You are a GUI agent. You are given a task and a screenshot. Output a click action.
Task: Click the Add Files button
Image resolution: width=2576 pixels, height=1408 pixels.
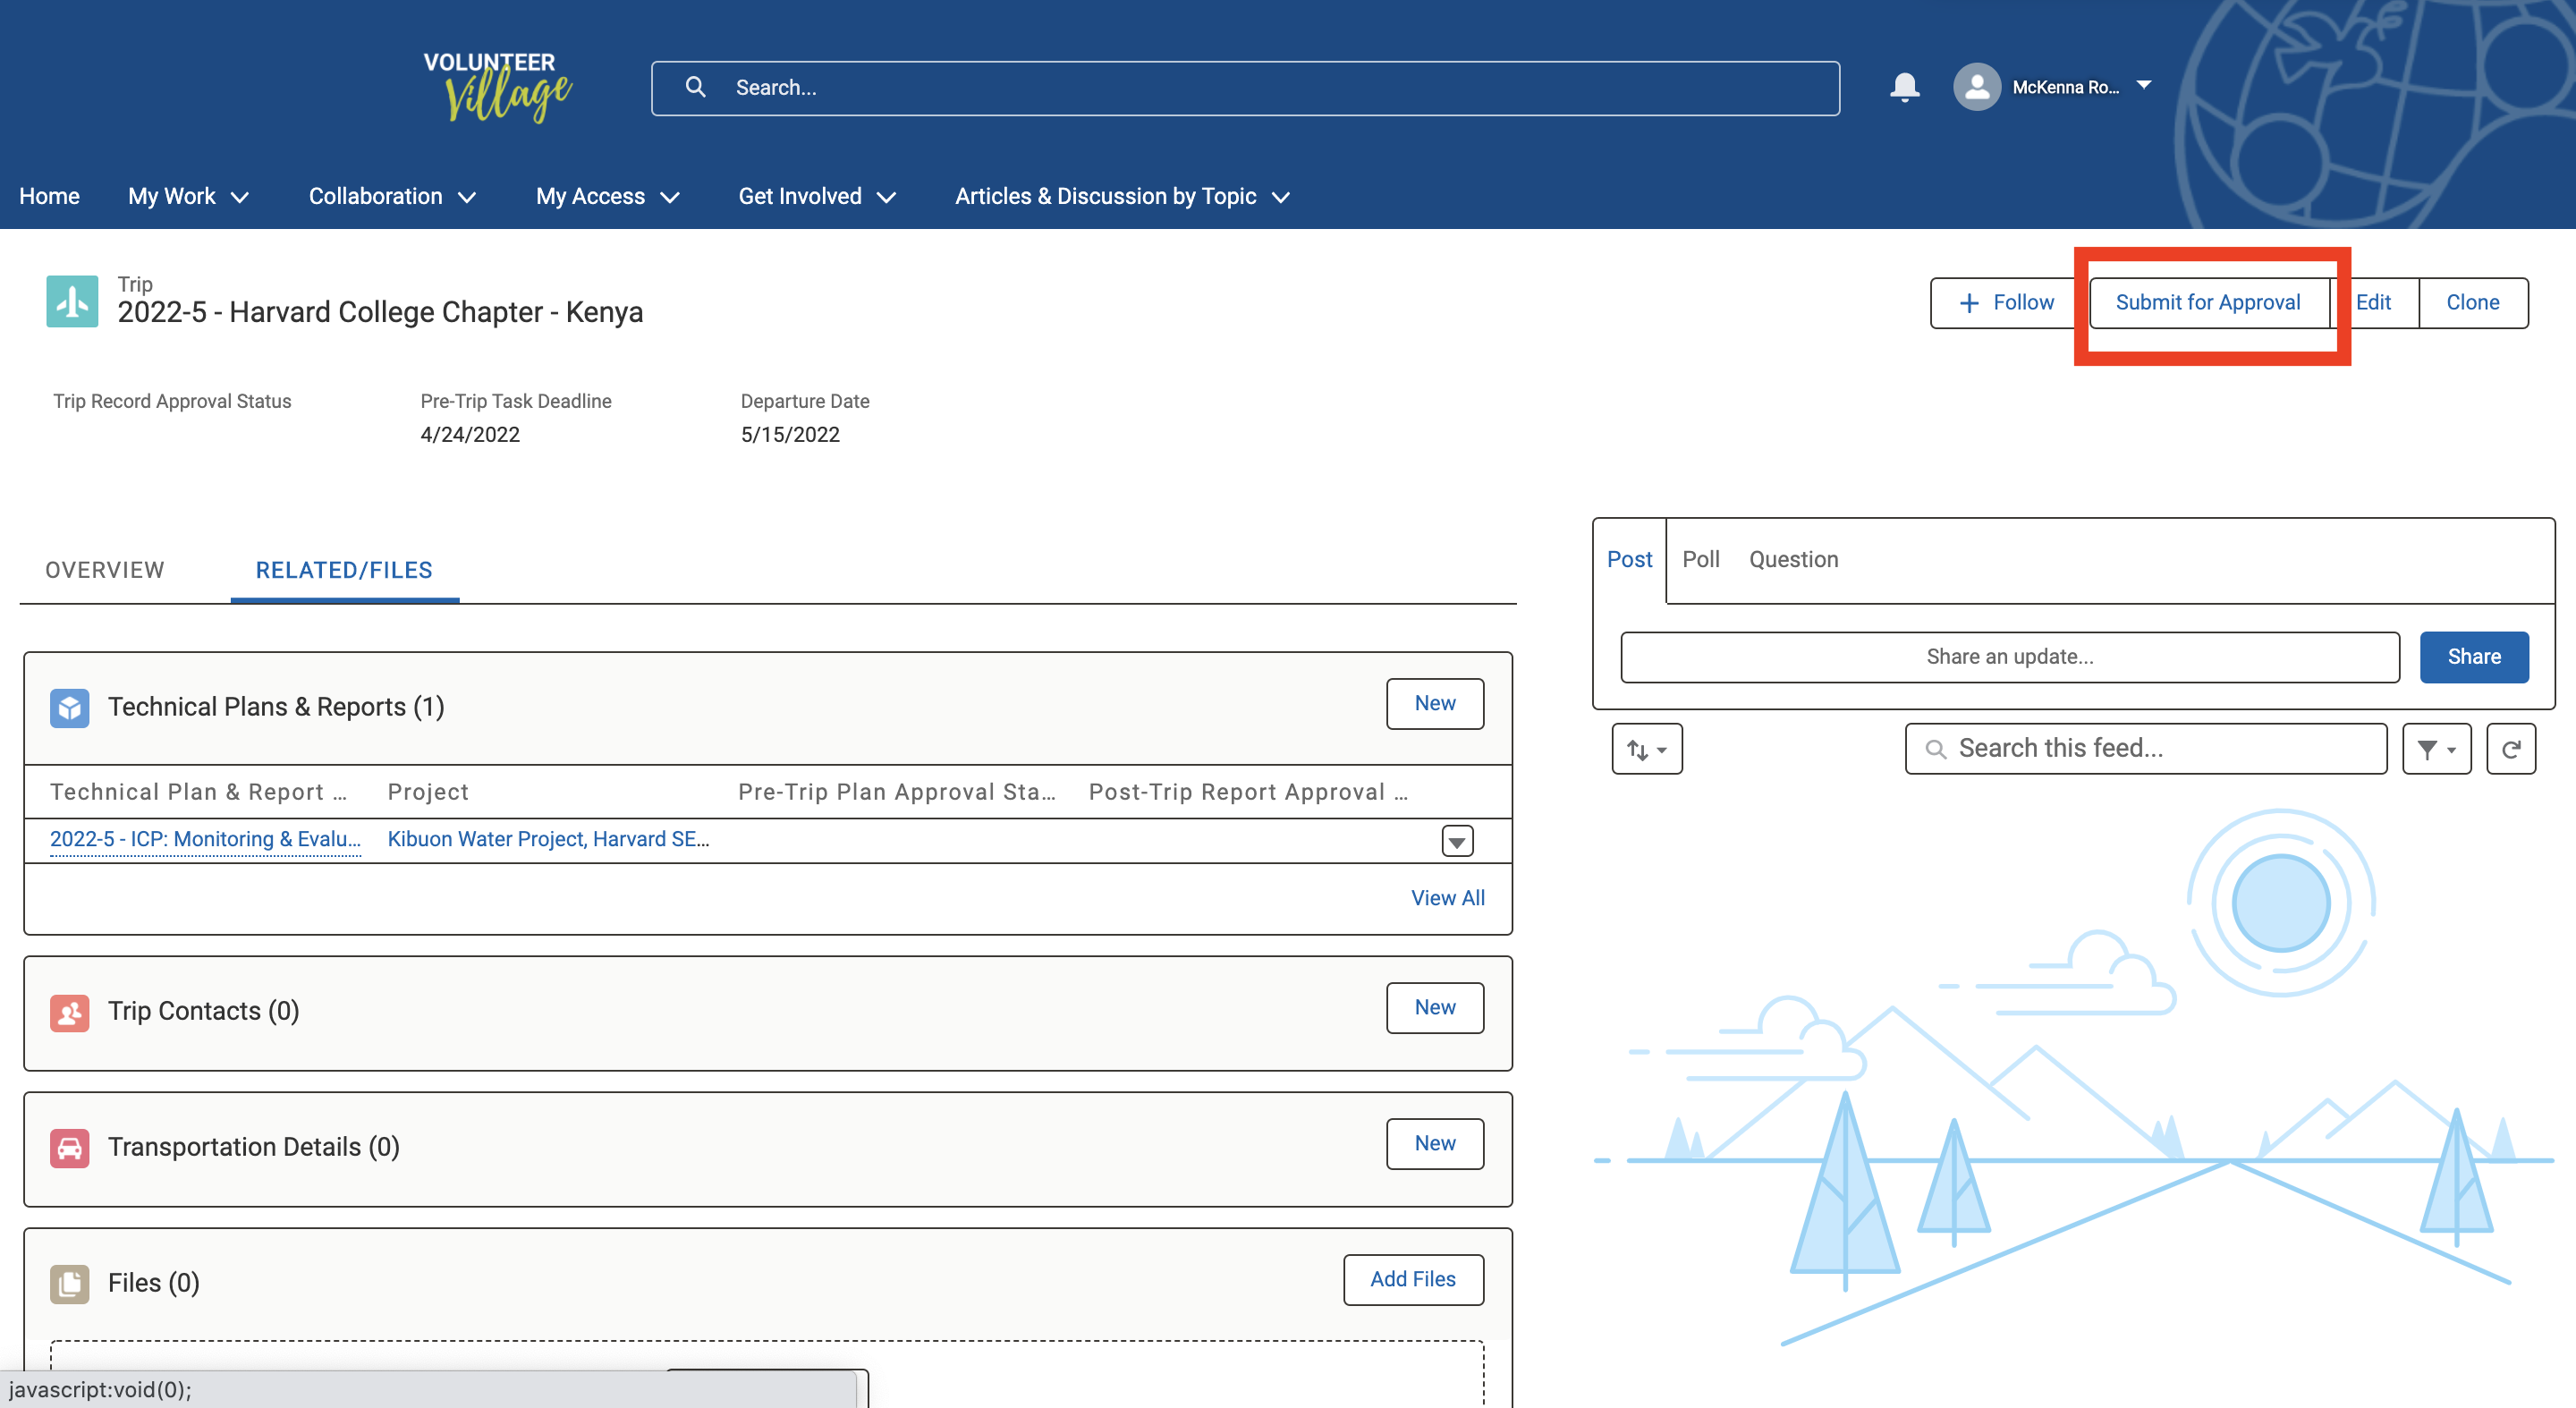(x=1412, y=1279)
